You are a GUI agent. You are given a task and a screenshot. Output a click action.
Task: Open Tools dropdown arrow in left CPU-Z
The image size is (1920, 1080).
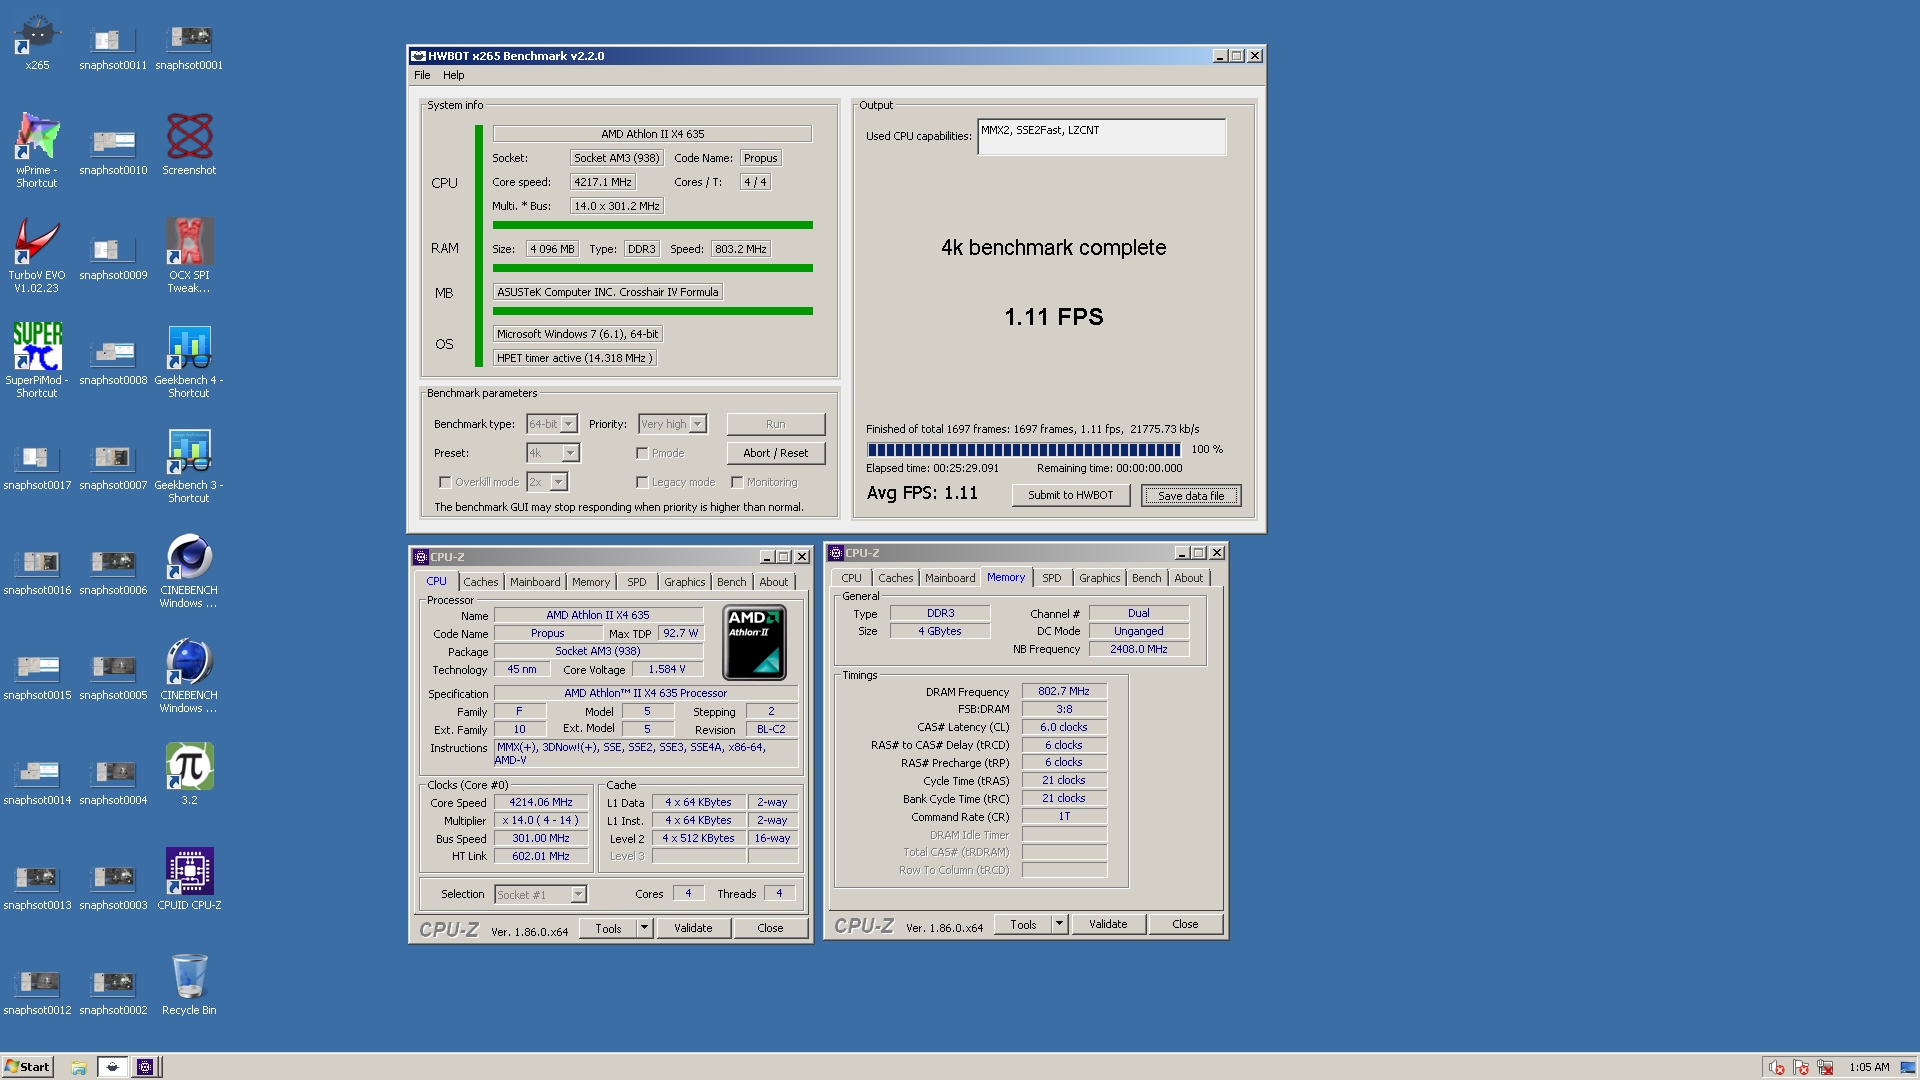point(645,928)
